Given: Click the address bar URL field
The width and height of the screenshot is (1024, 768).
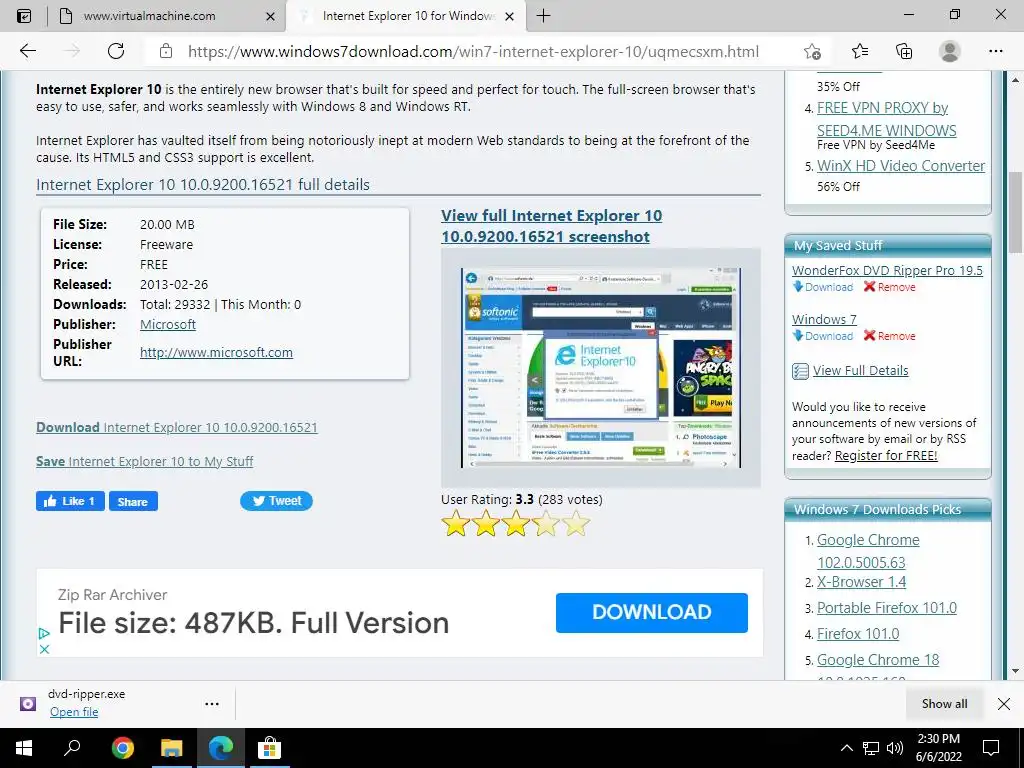Looking at the screenshot, I should coord(473,52).
